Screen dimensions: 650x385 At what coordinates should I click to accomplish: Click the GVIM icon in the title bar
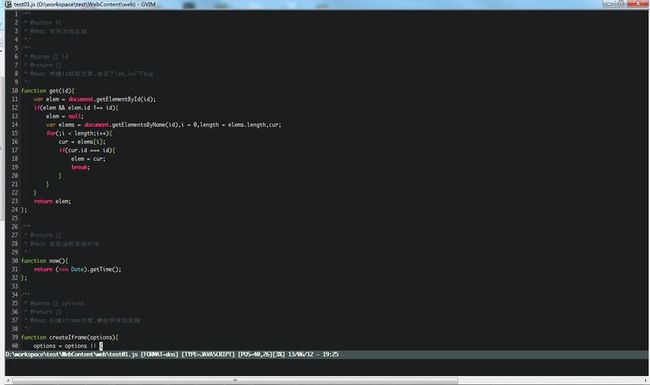point(8,4)
